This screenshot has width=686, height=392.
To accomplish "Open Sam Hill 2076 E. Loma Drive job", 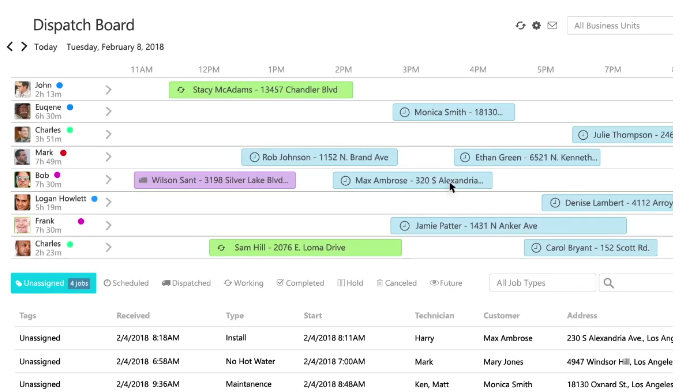I will 305,248.
